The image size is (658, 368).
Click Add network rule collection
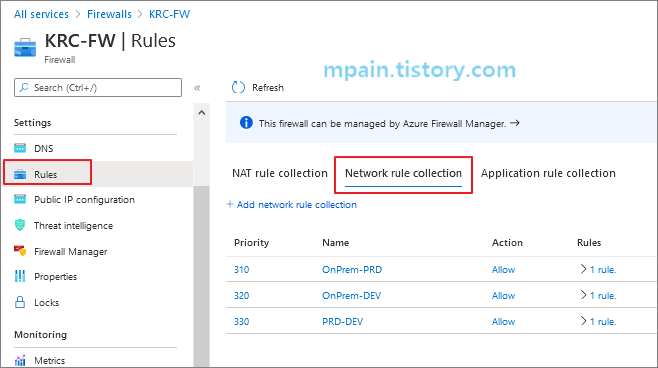pos(297,204)
